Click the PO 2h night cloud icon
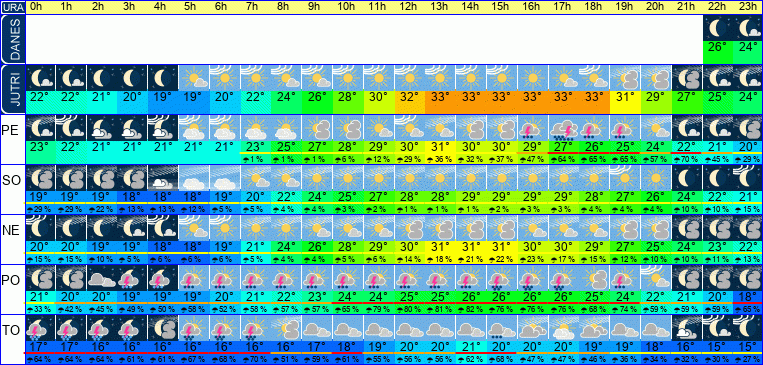The image size is (763, 365). click(x=101, y=278)
